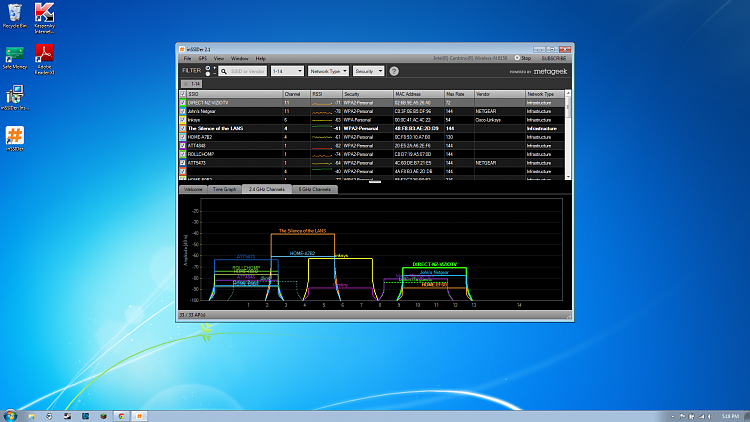This screenshot has height=422, width=750.
Task: Click MAC address 48:F8:B3:AF:20:D9 cell
Action: point(417,128)
